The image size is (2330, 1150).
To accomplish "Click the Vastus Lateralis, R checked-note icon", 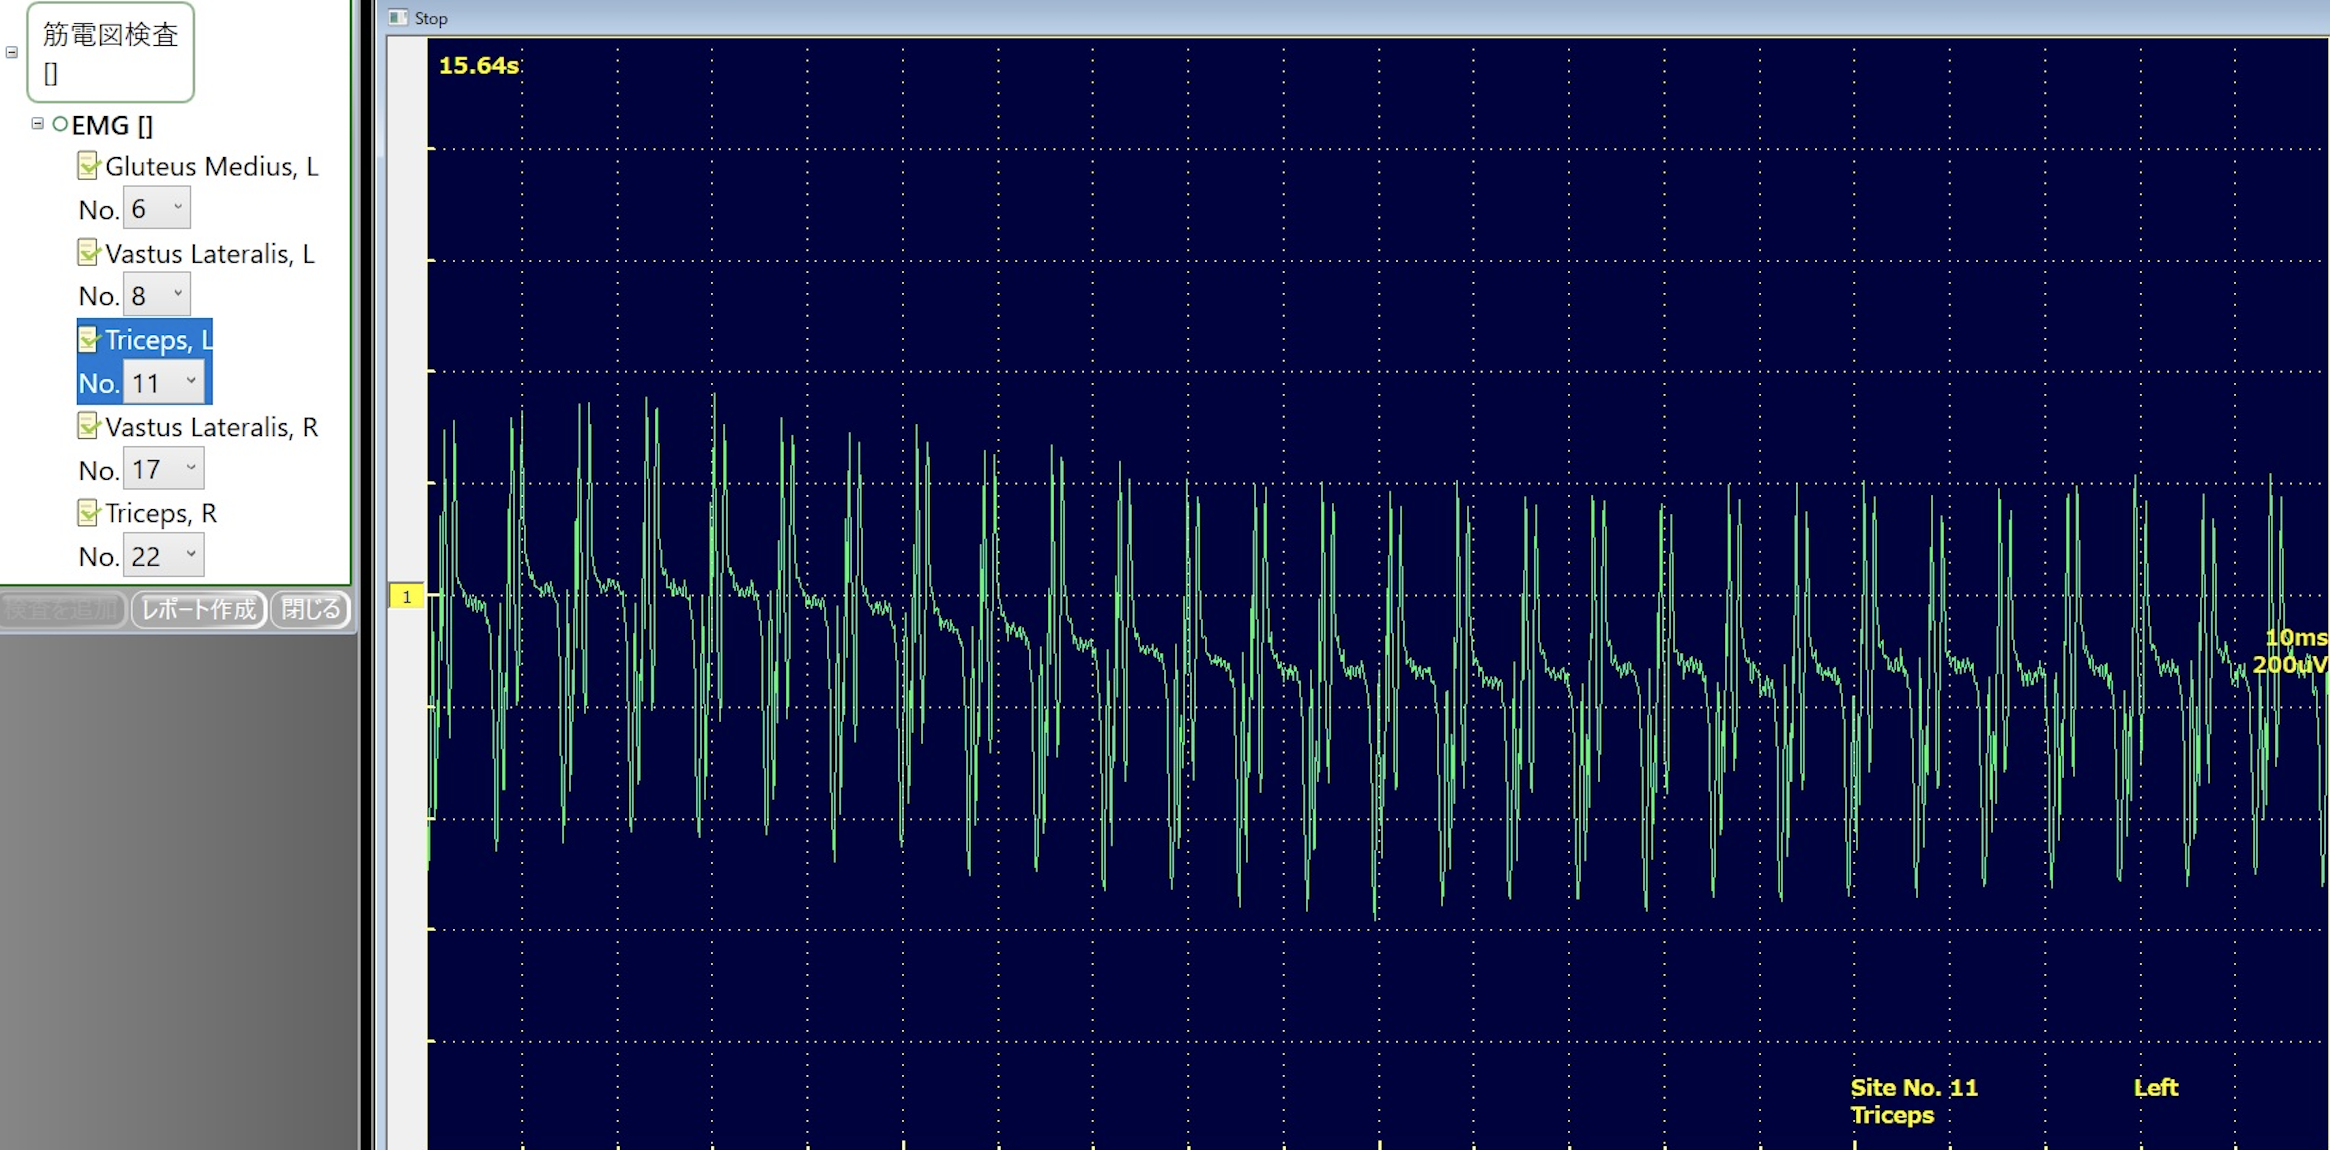I will [x=88, y=427].
